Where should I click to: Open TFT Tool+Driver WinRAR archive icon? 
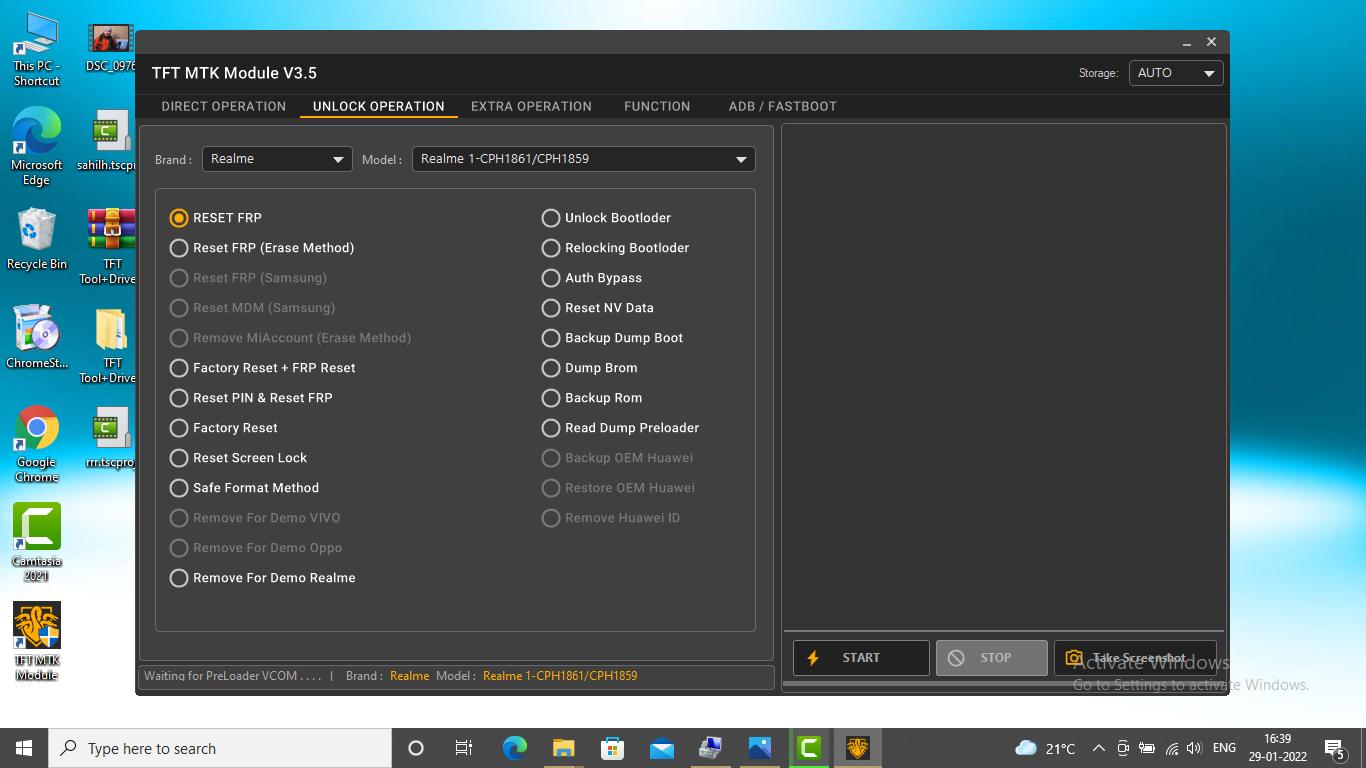pos(111,246)
